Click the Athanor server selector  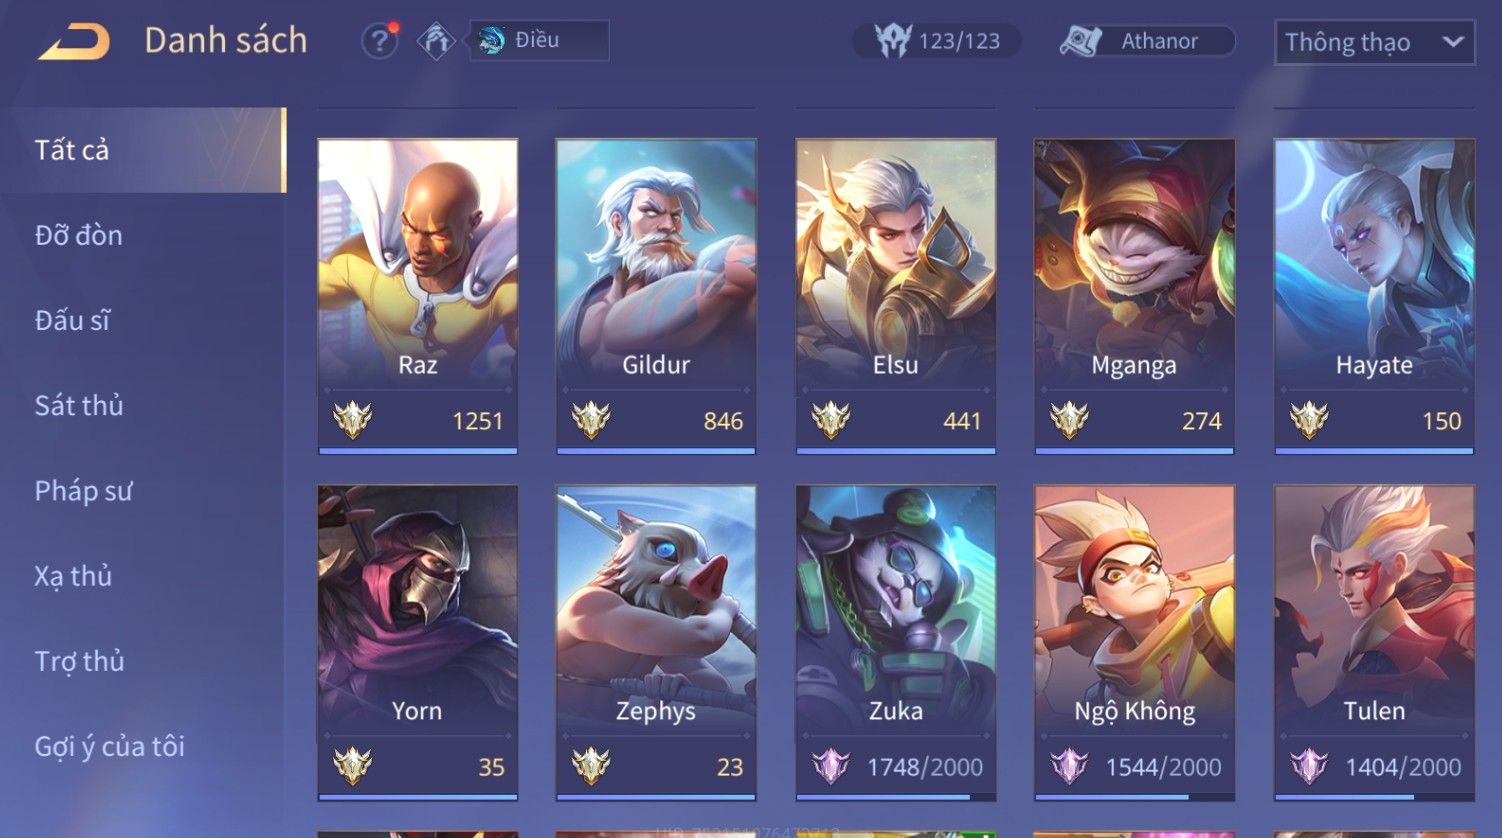(x=1147, y=41)
